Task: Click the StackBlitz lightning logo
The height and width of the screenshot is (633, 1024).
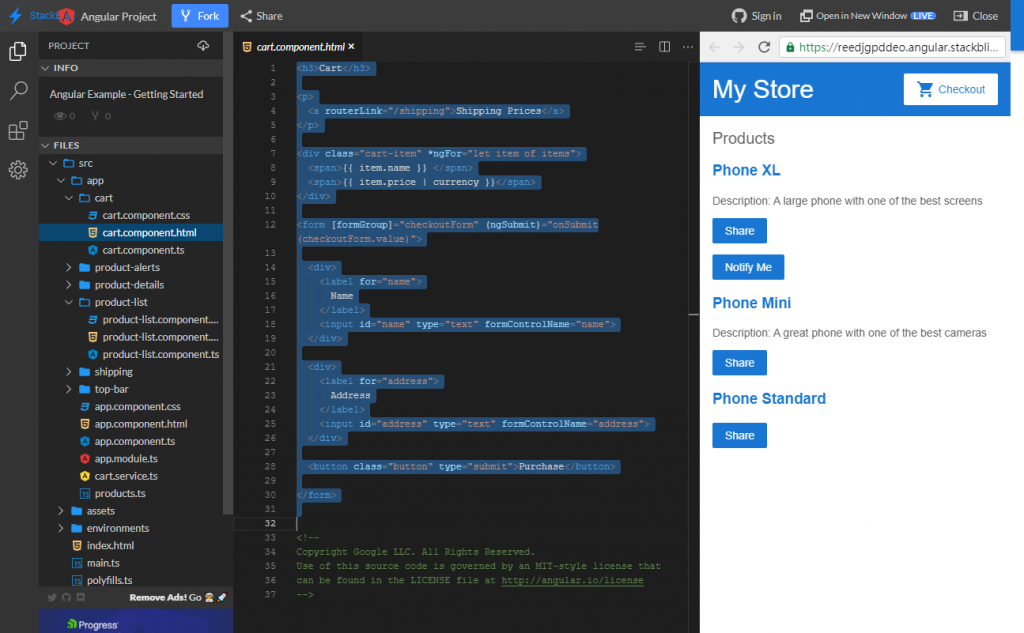Action: point(15,16)
